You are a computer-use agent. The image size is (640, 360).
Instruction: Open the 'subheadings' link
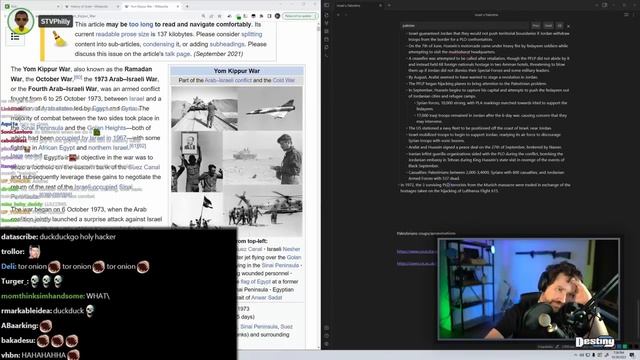(x=227, y=44)
